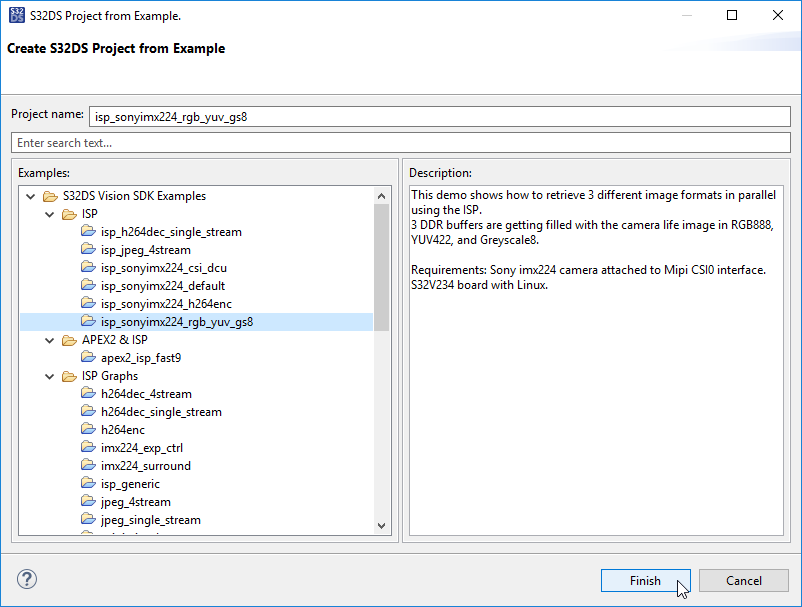The height and width of the screenshot is (607, 802).
Task: Select the isp_sonyimx224_rgb_yuv_gs8 tree label
Action: pyautogui.click(x=177, y=322)
